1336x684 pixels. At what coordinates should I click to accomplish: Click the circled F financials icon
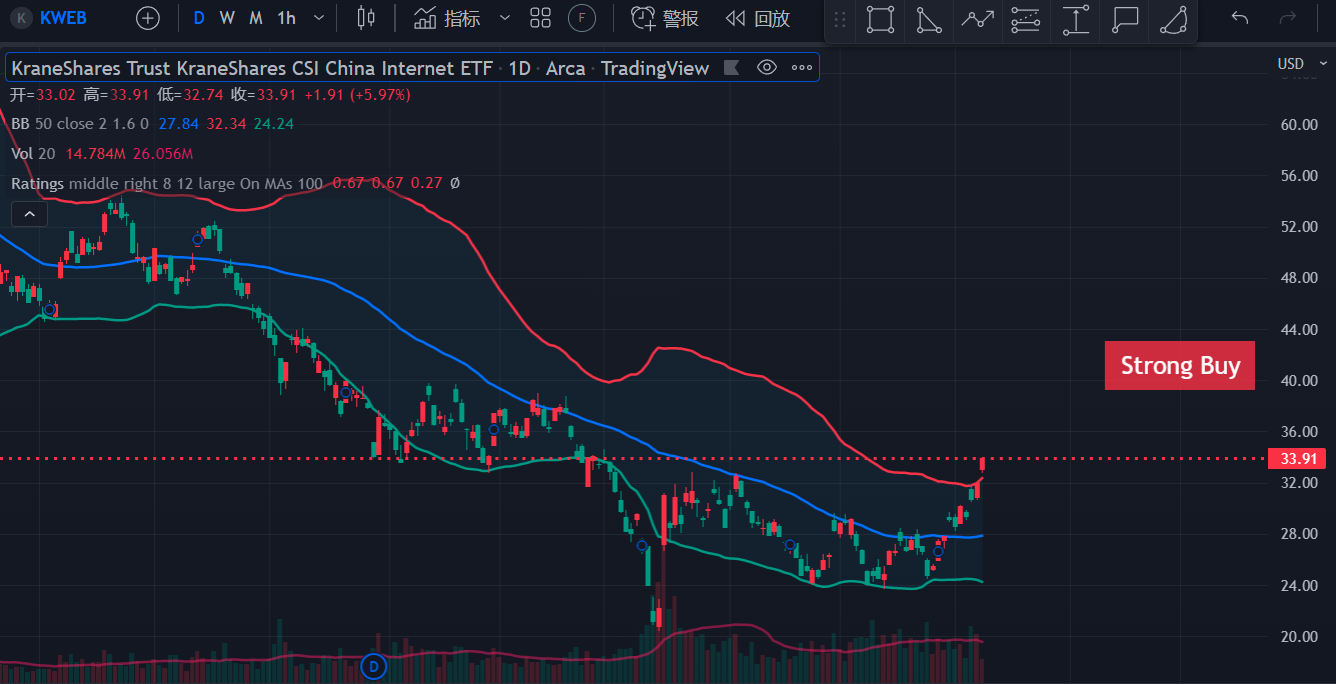[582, 18]
